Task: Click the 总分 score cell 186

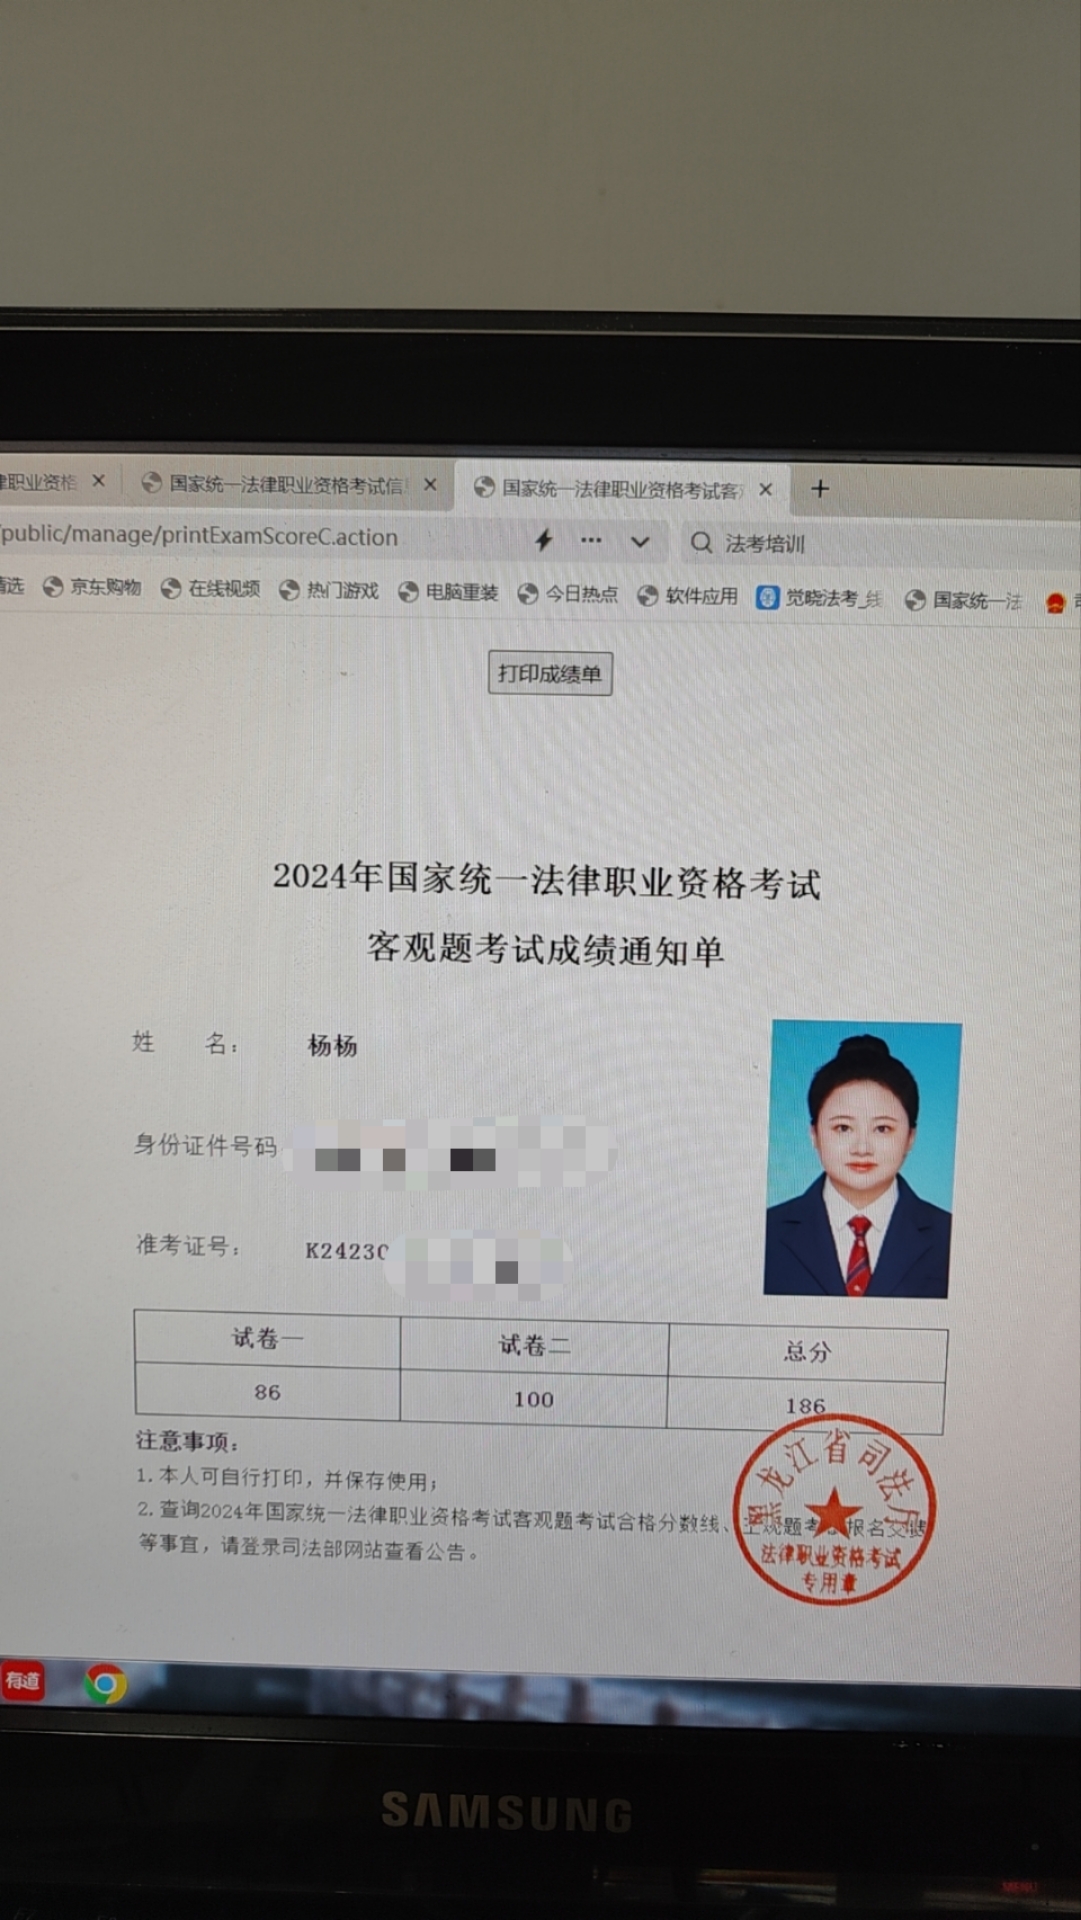Action: pos(806,1405)
